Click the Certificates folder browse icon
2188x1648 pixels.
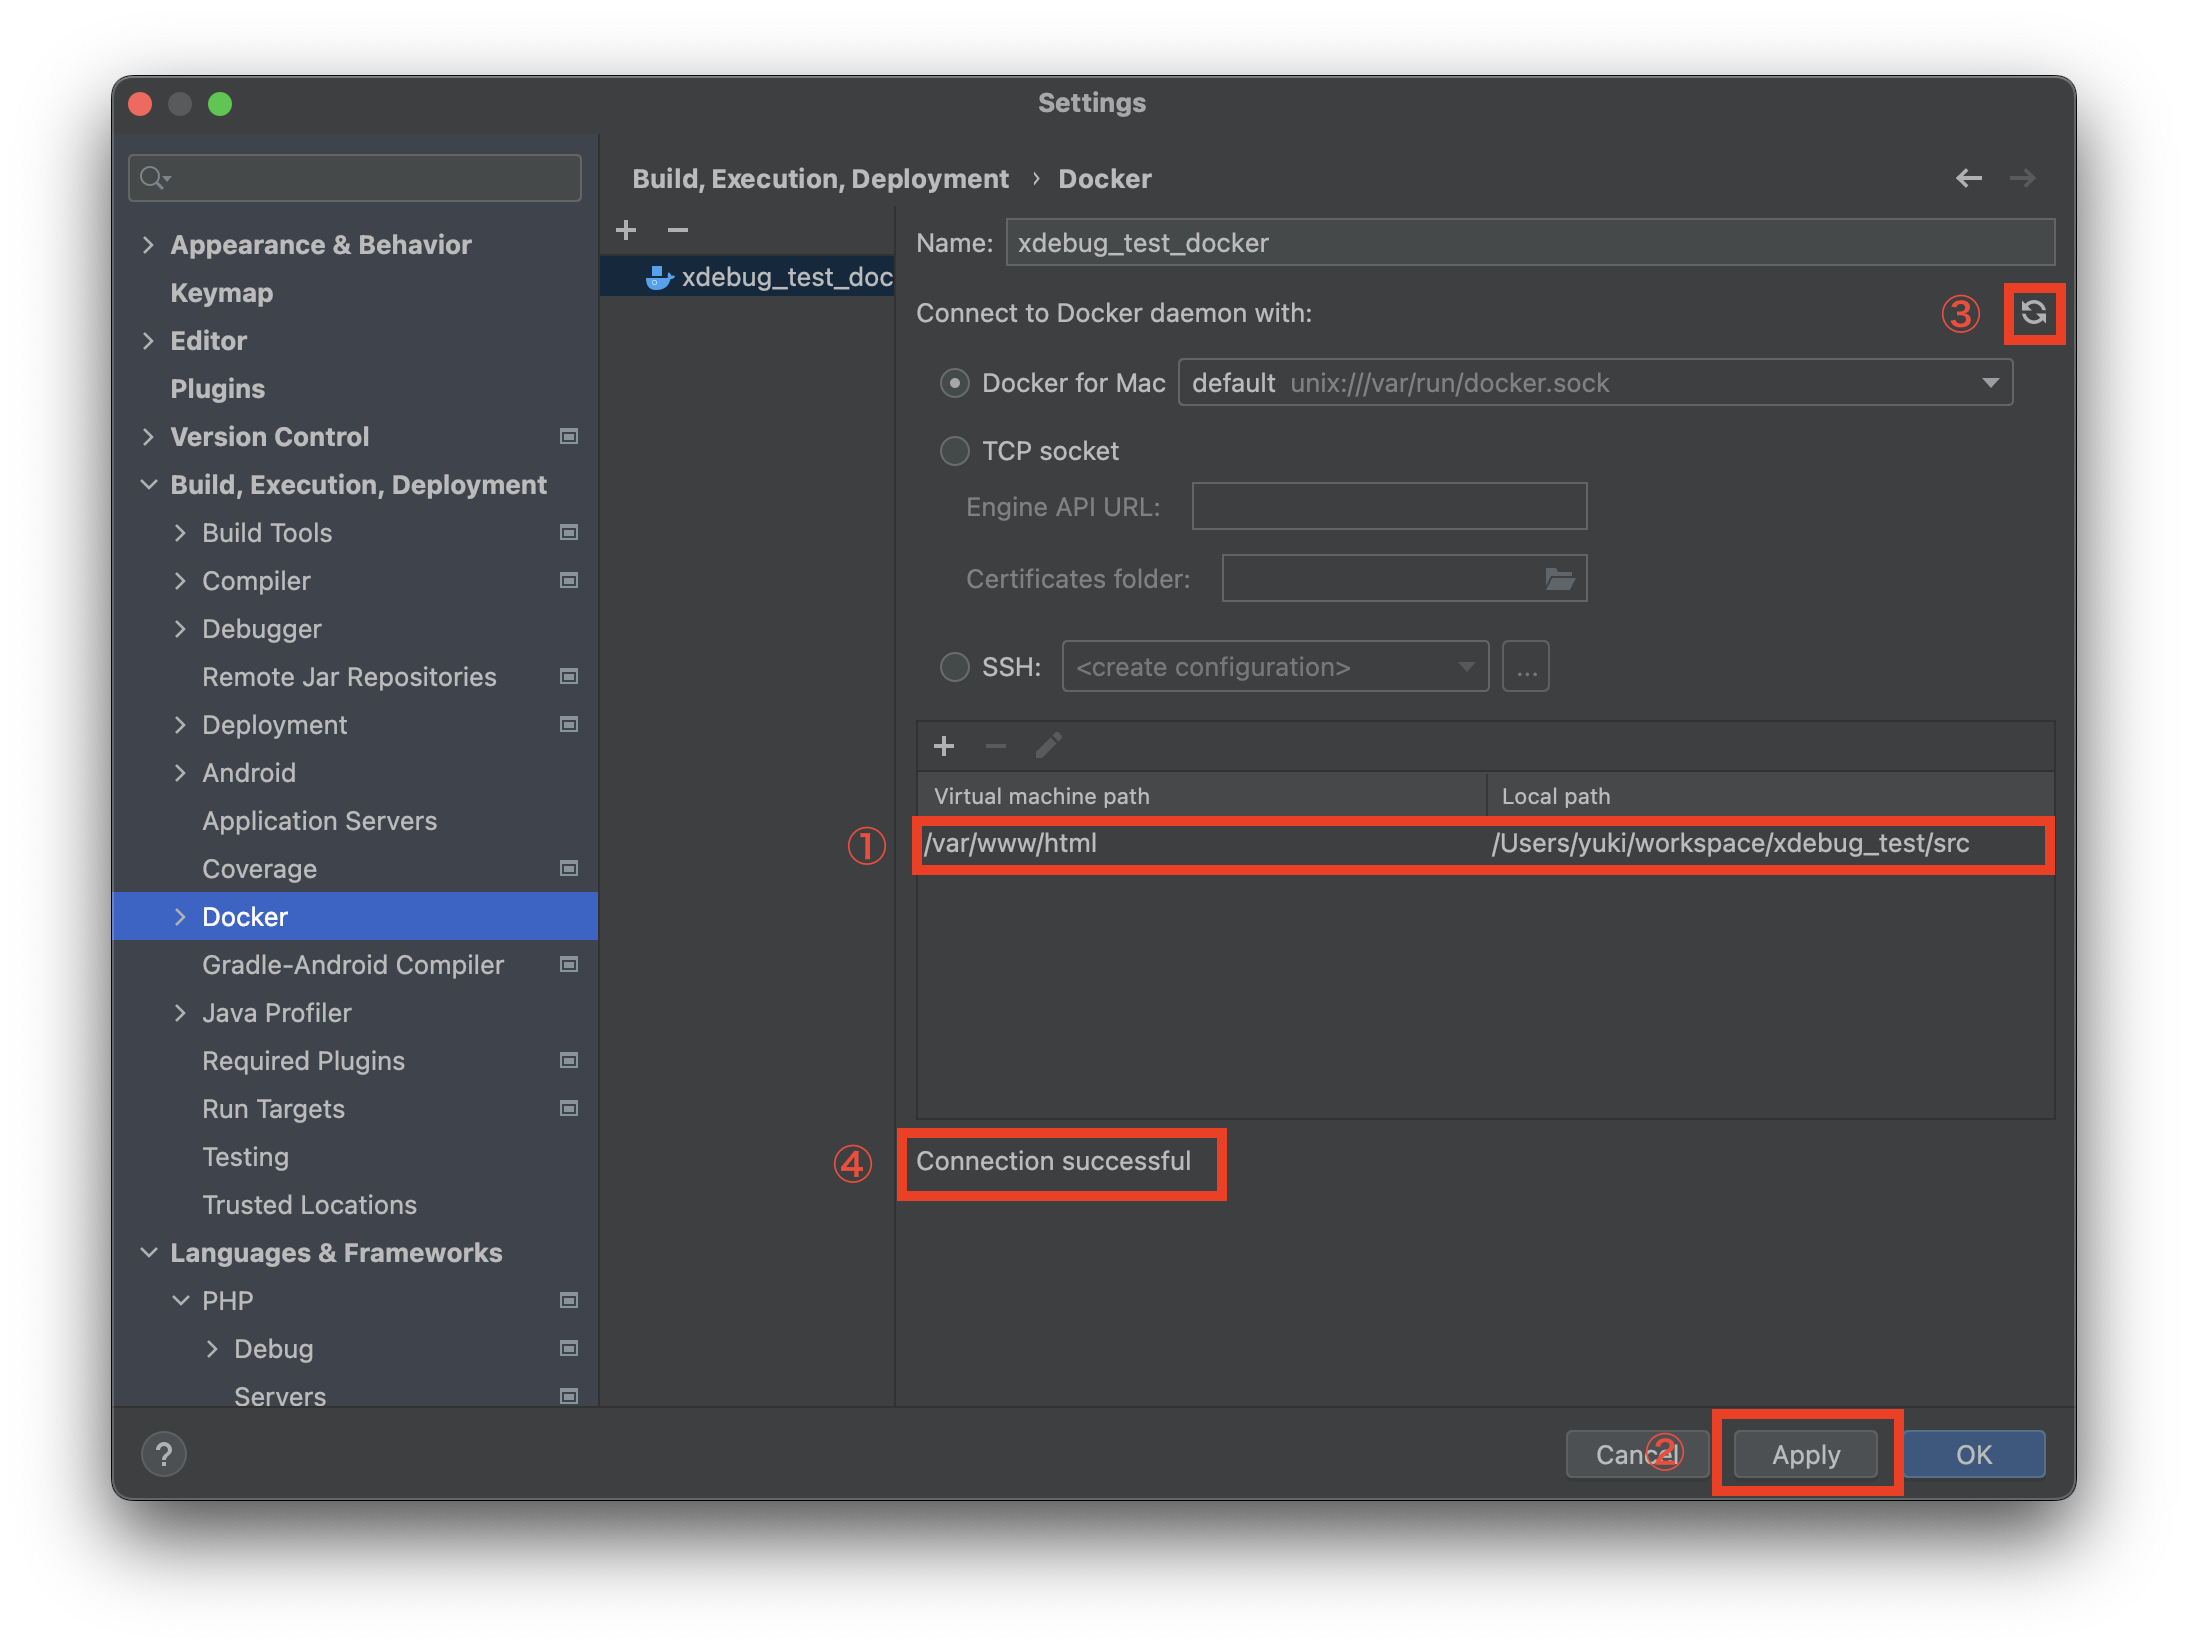pyautogui.click(x=1559, y=578)
